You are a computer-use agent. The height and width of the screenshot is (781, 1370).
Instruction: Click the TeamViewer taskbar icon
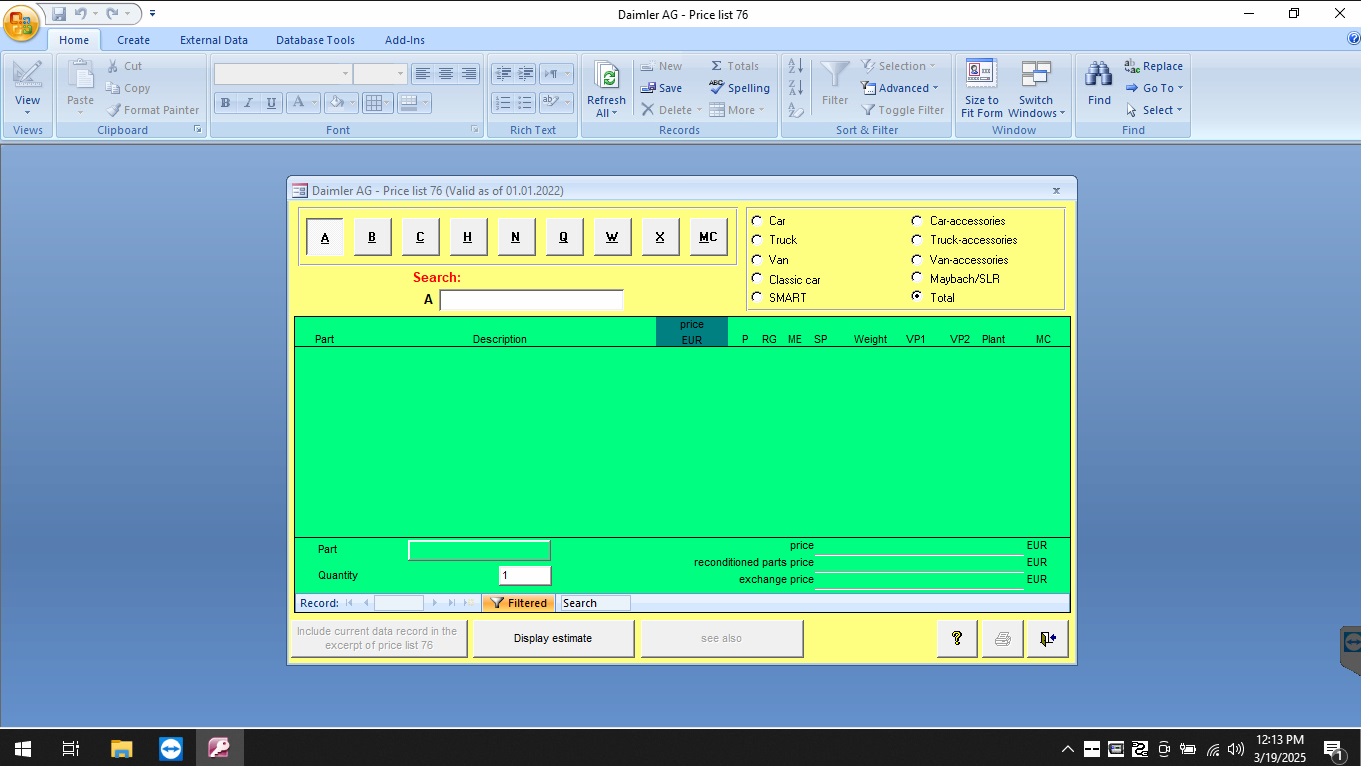[171, 748]
